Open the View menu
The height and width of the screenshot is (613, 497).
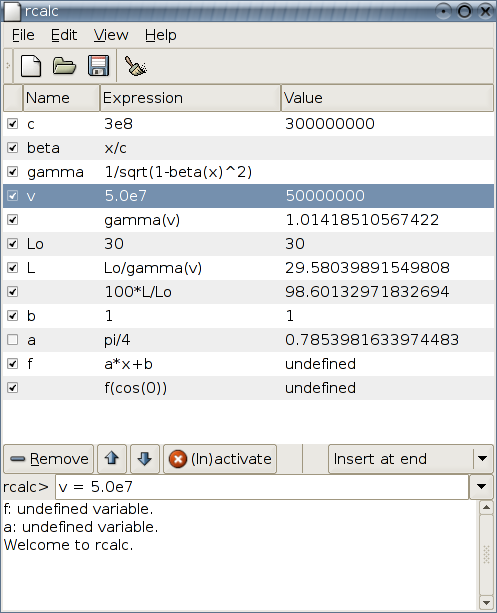(111, 35)
